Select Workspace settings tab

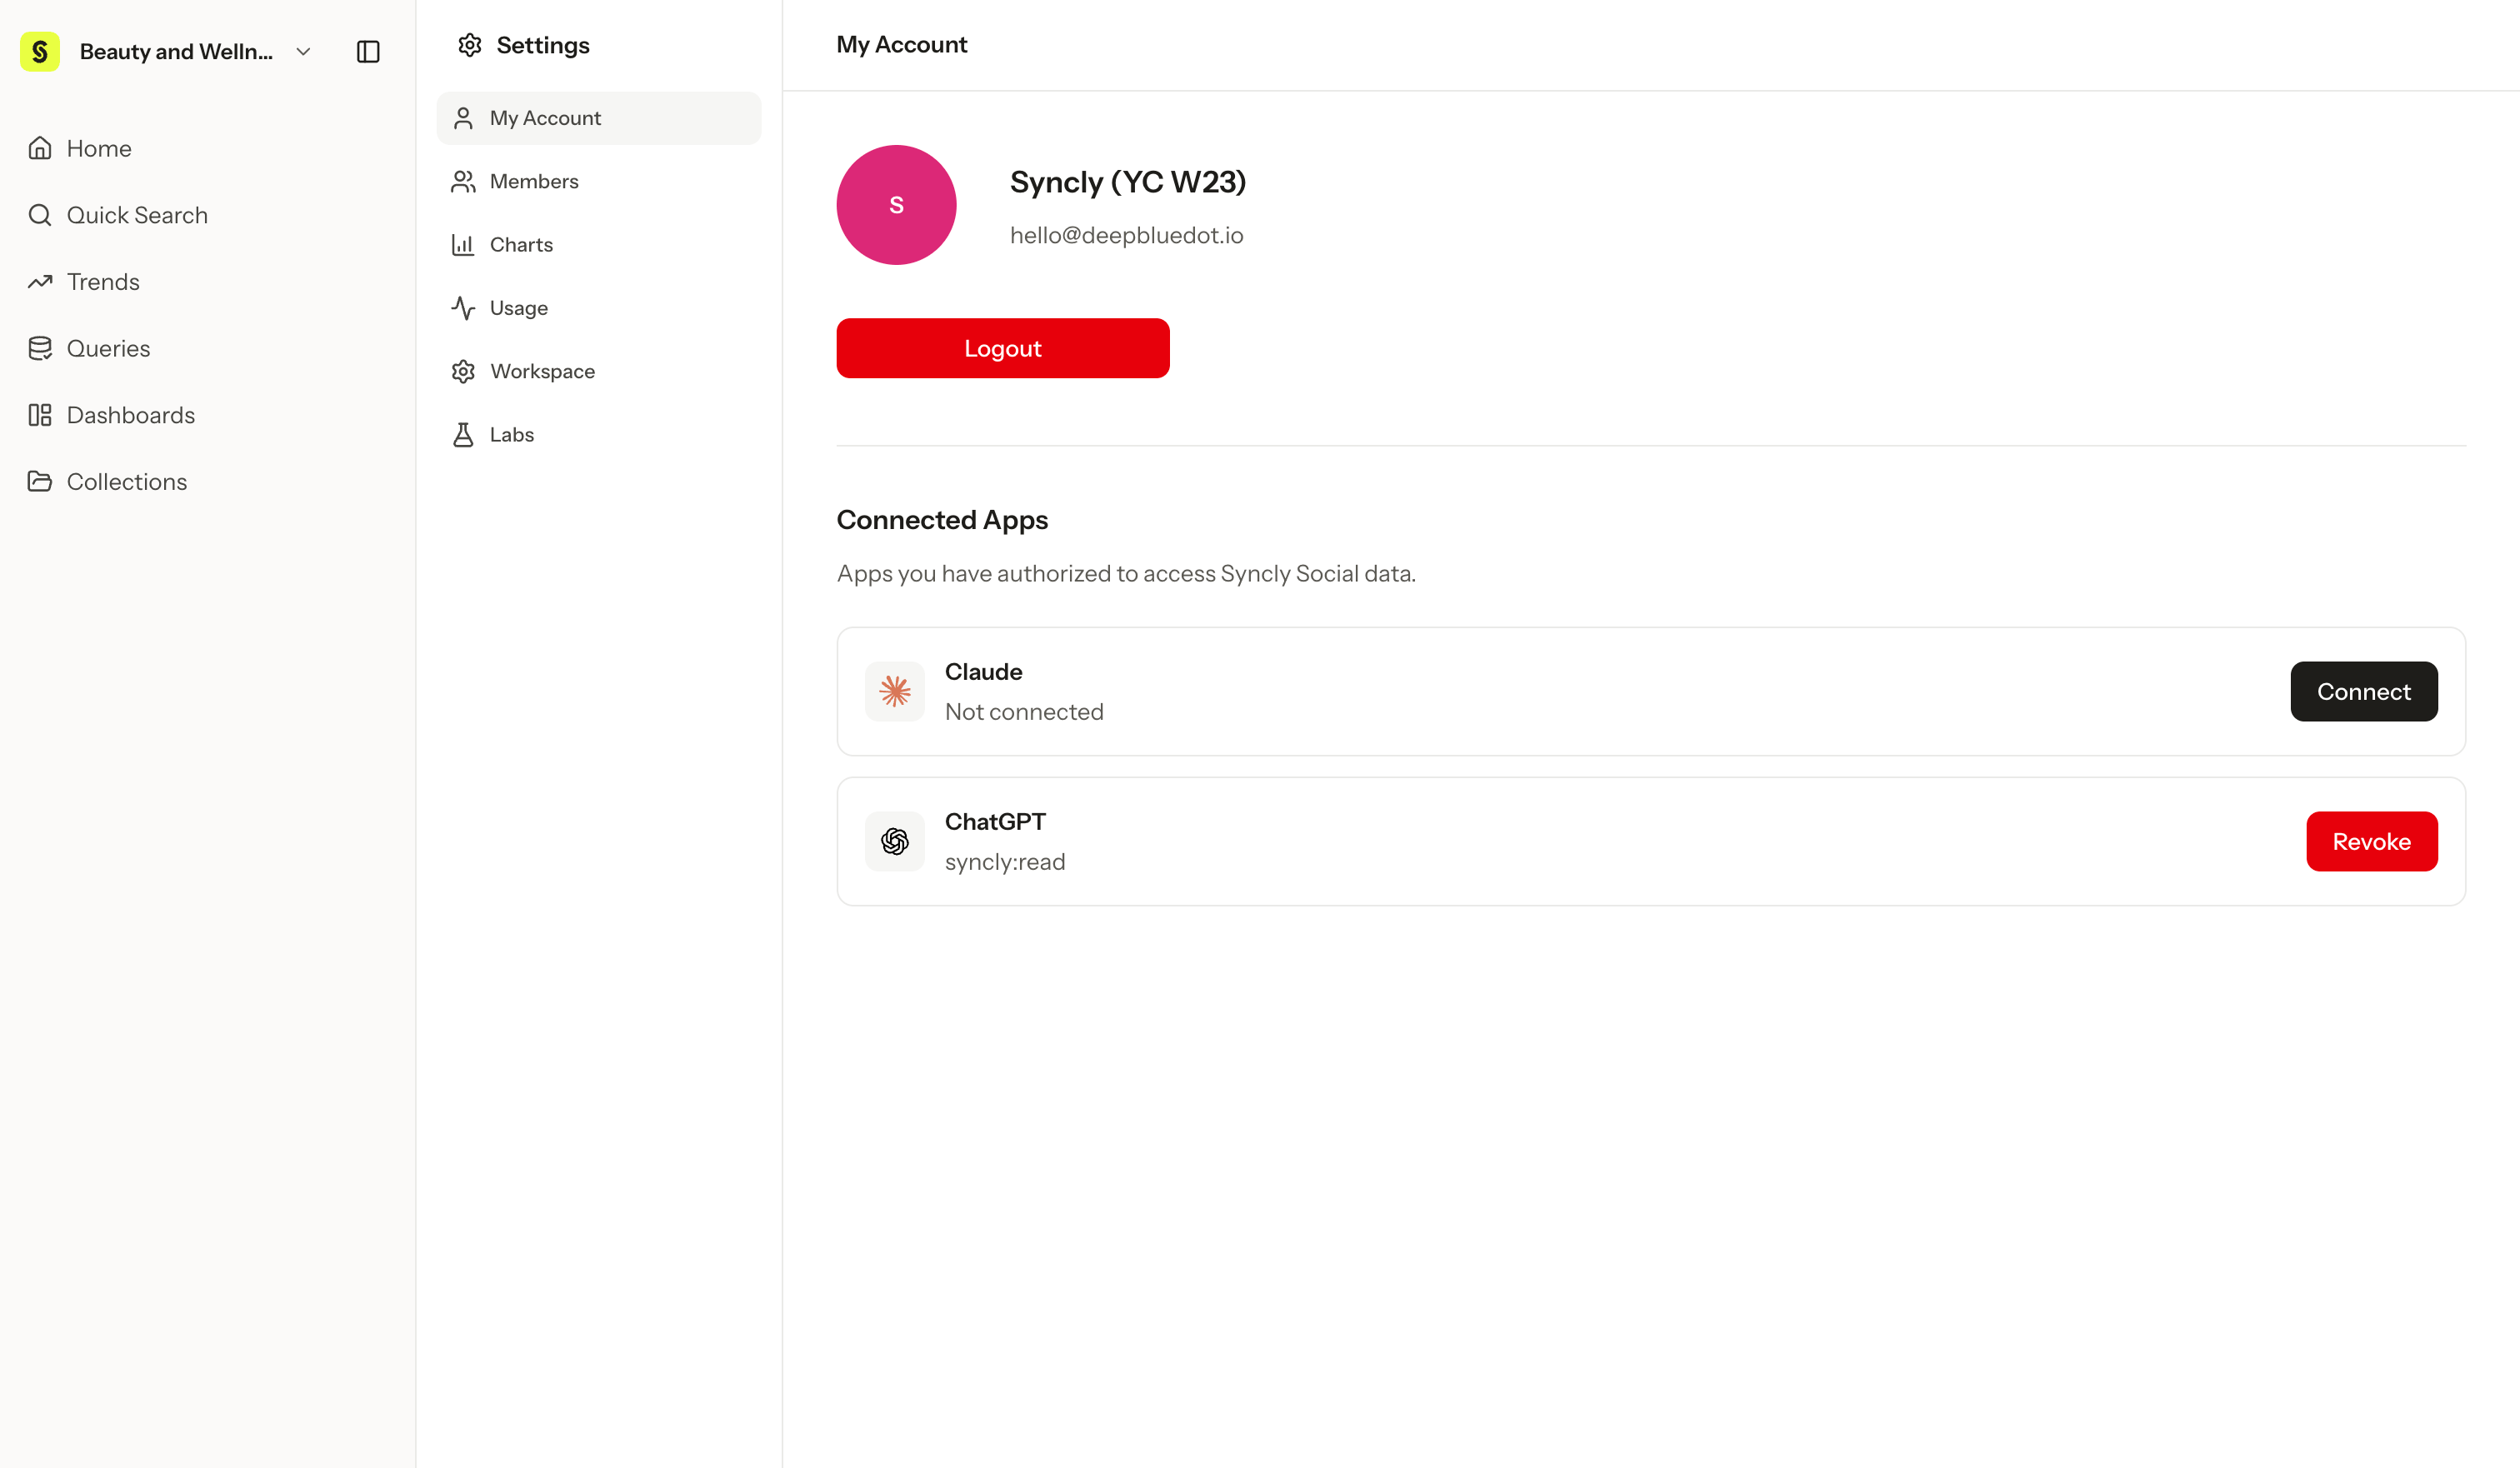(599, 371)
